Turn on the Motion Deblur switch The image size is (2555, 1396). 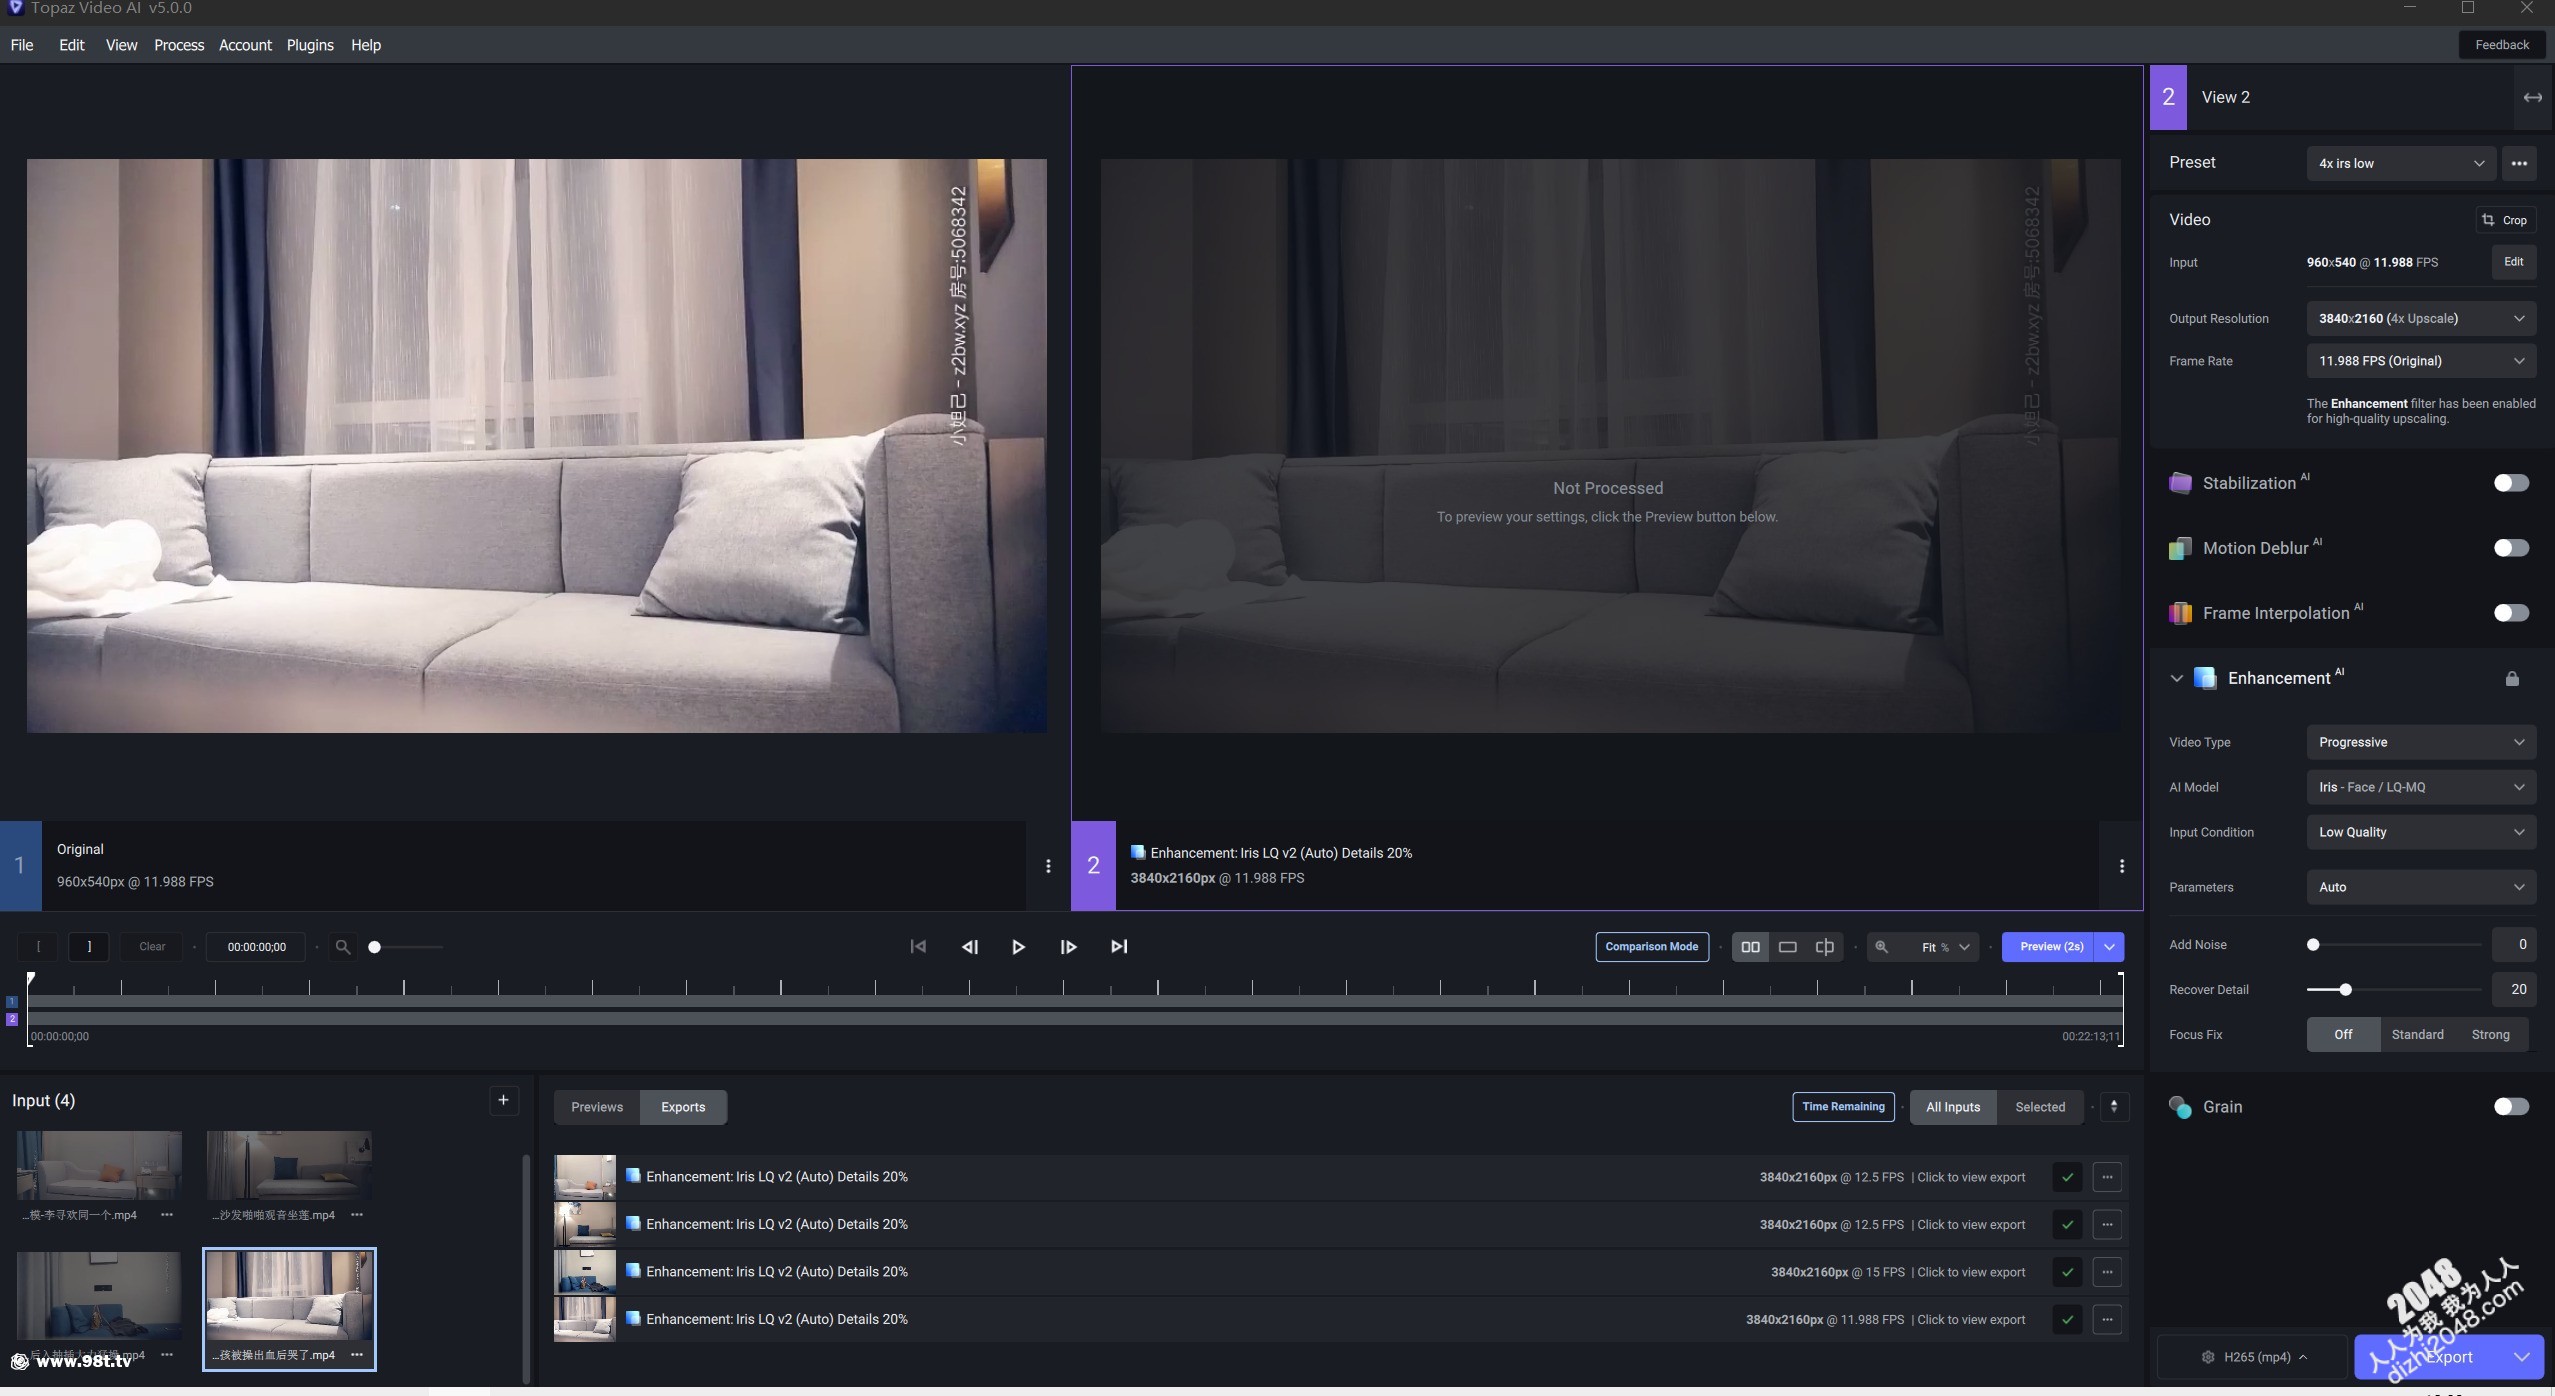click(x=2510, y=548)
